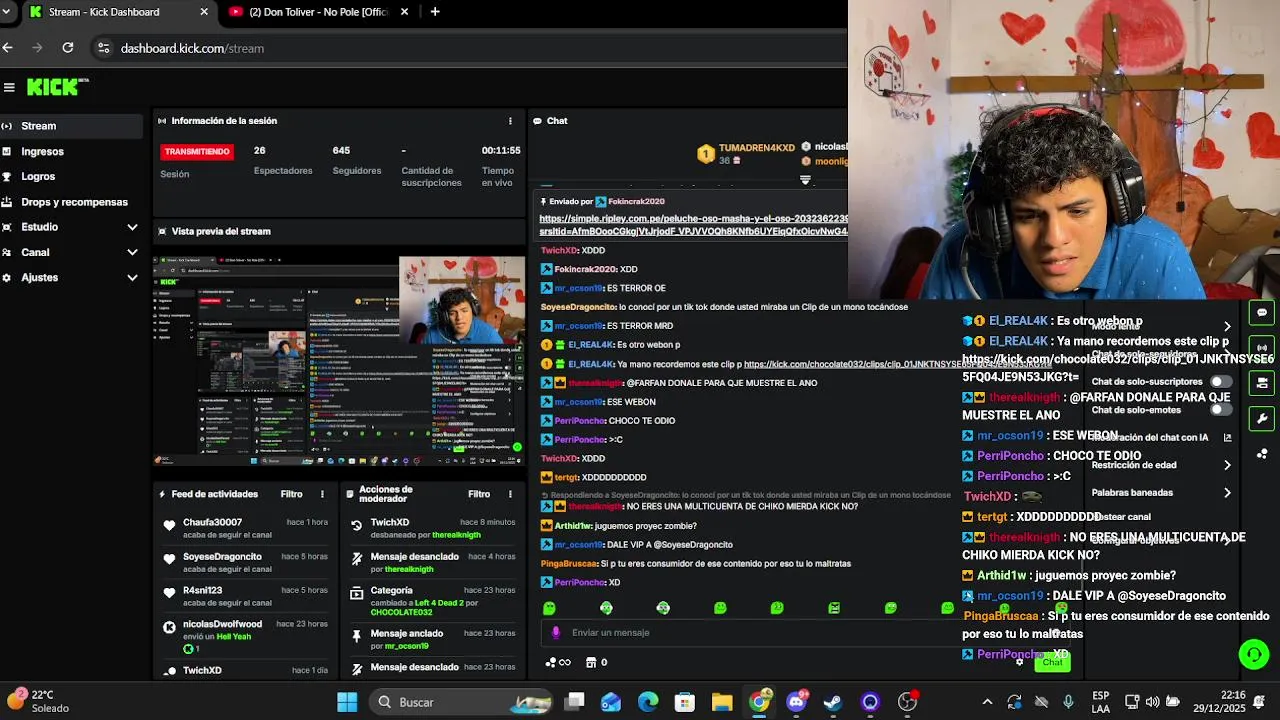Image resolution: width=1280 pixels, height=720 pixels.
Task: Open channel points icon below message box
Action: [558, 662]
